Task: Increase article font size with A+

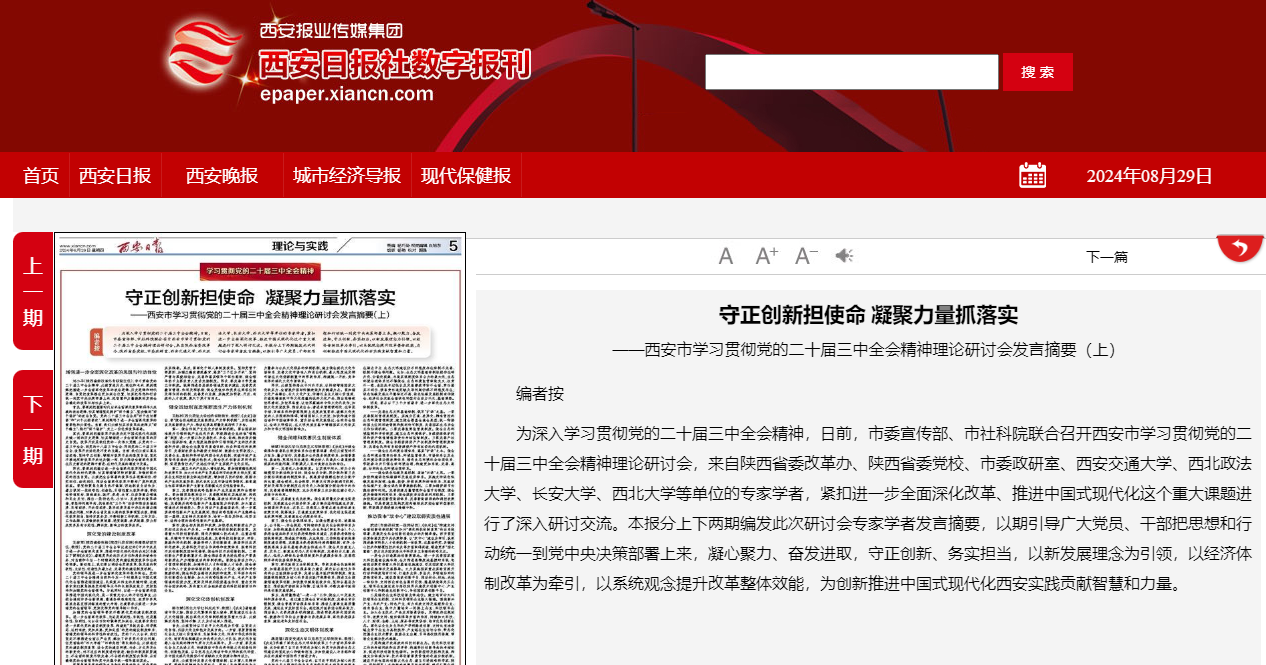Action: [x=766, y=257]
